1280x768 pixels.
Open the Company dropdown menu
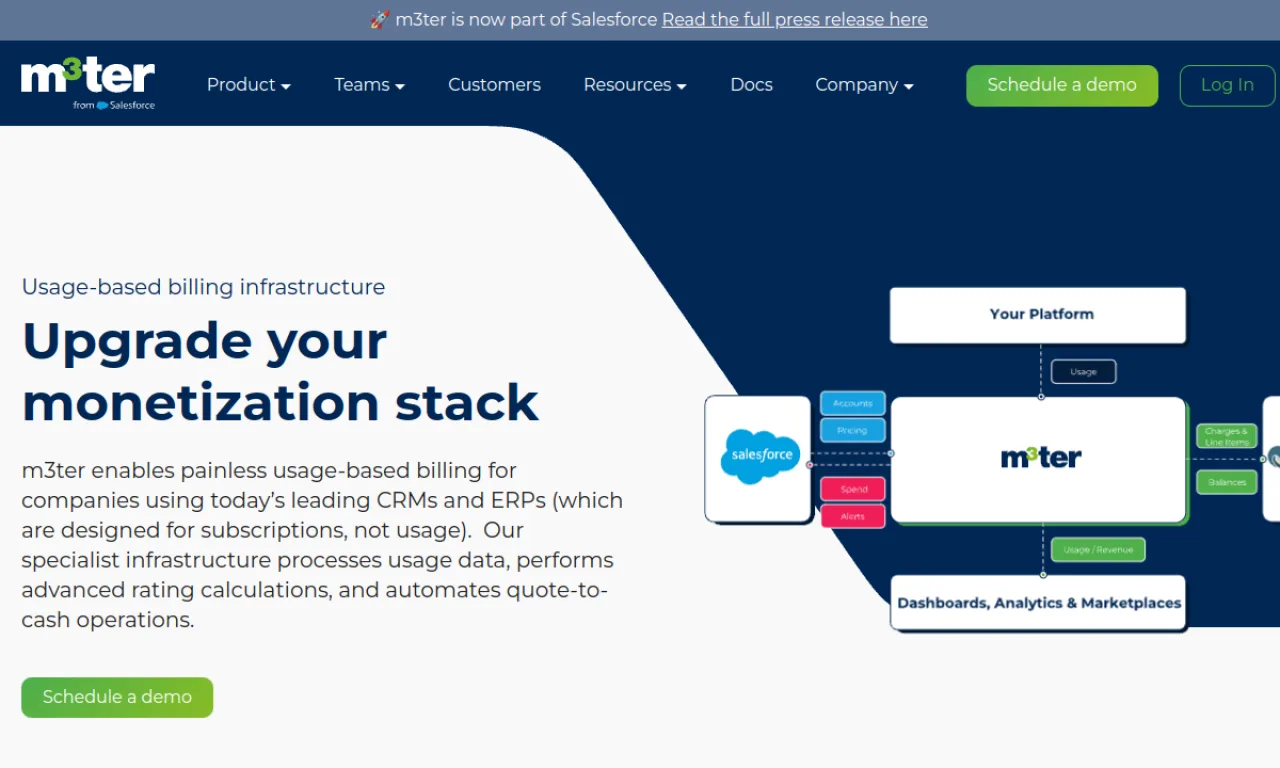pyautogui.click(x=864, y=85)
